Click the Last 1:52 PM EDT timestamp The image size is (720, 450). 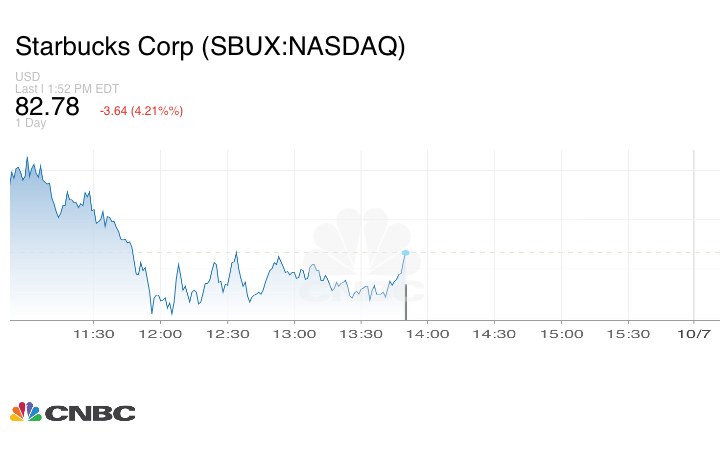tap(68, 89)
